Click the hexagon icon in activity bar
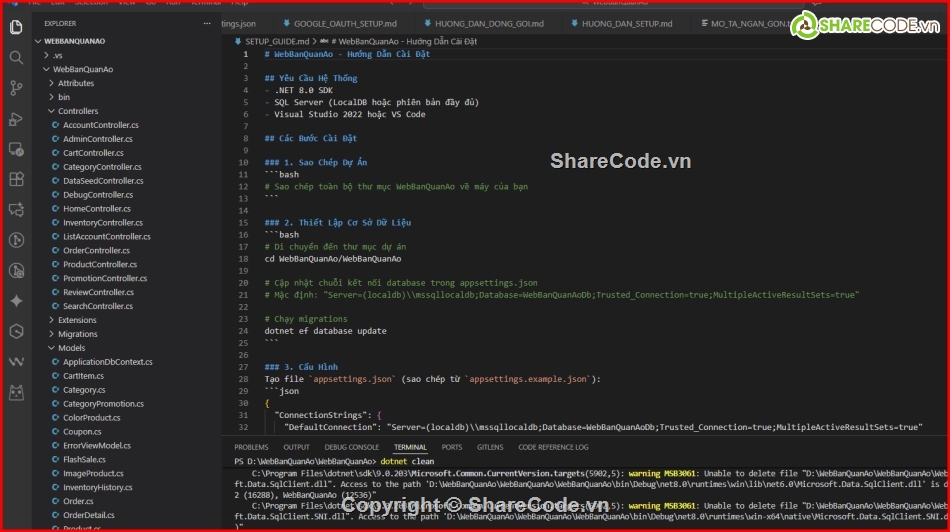 (16, 331)
